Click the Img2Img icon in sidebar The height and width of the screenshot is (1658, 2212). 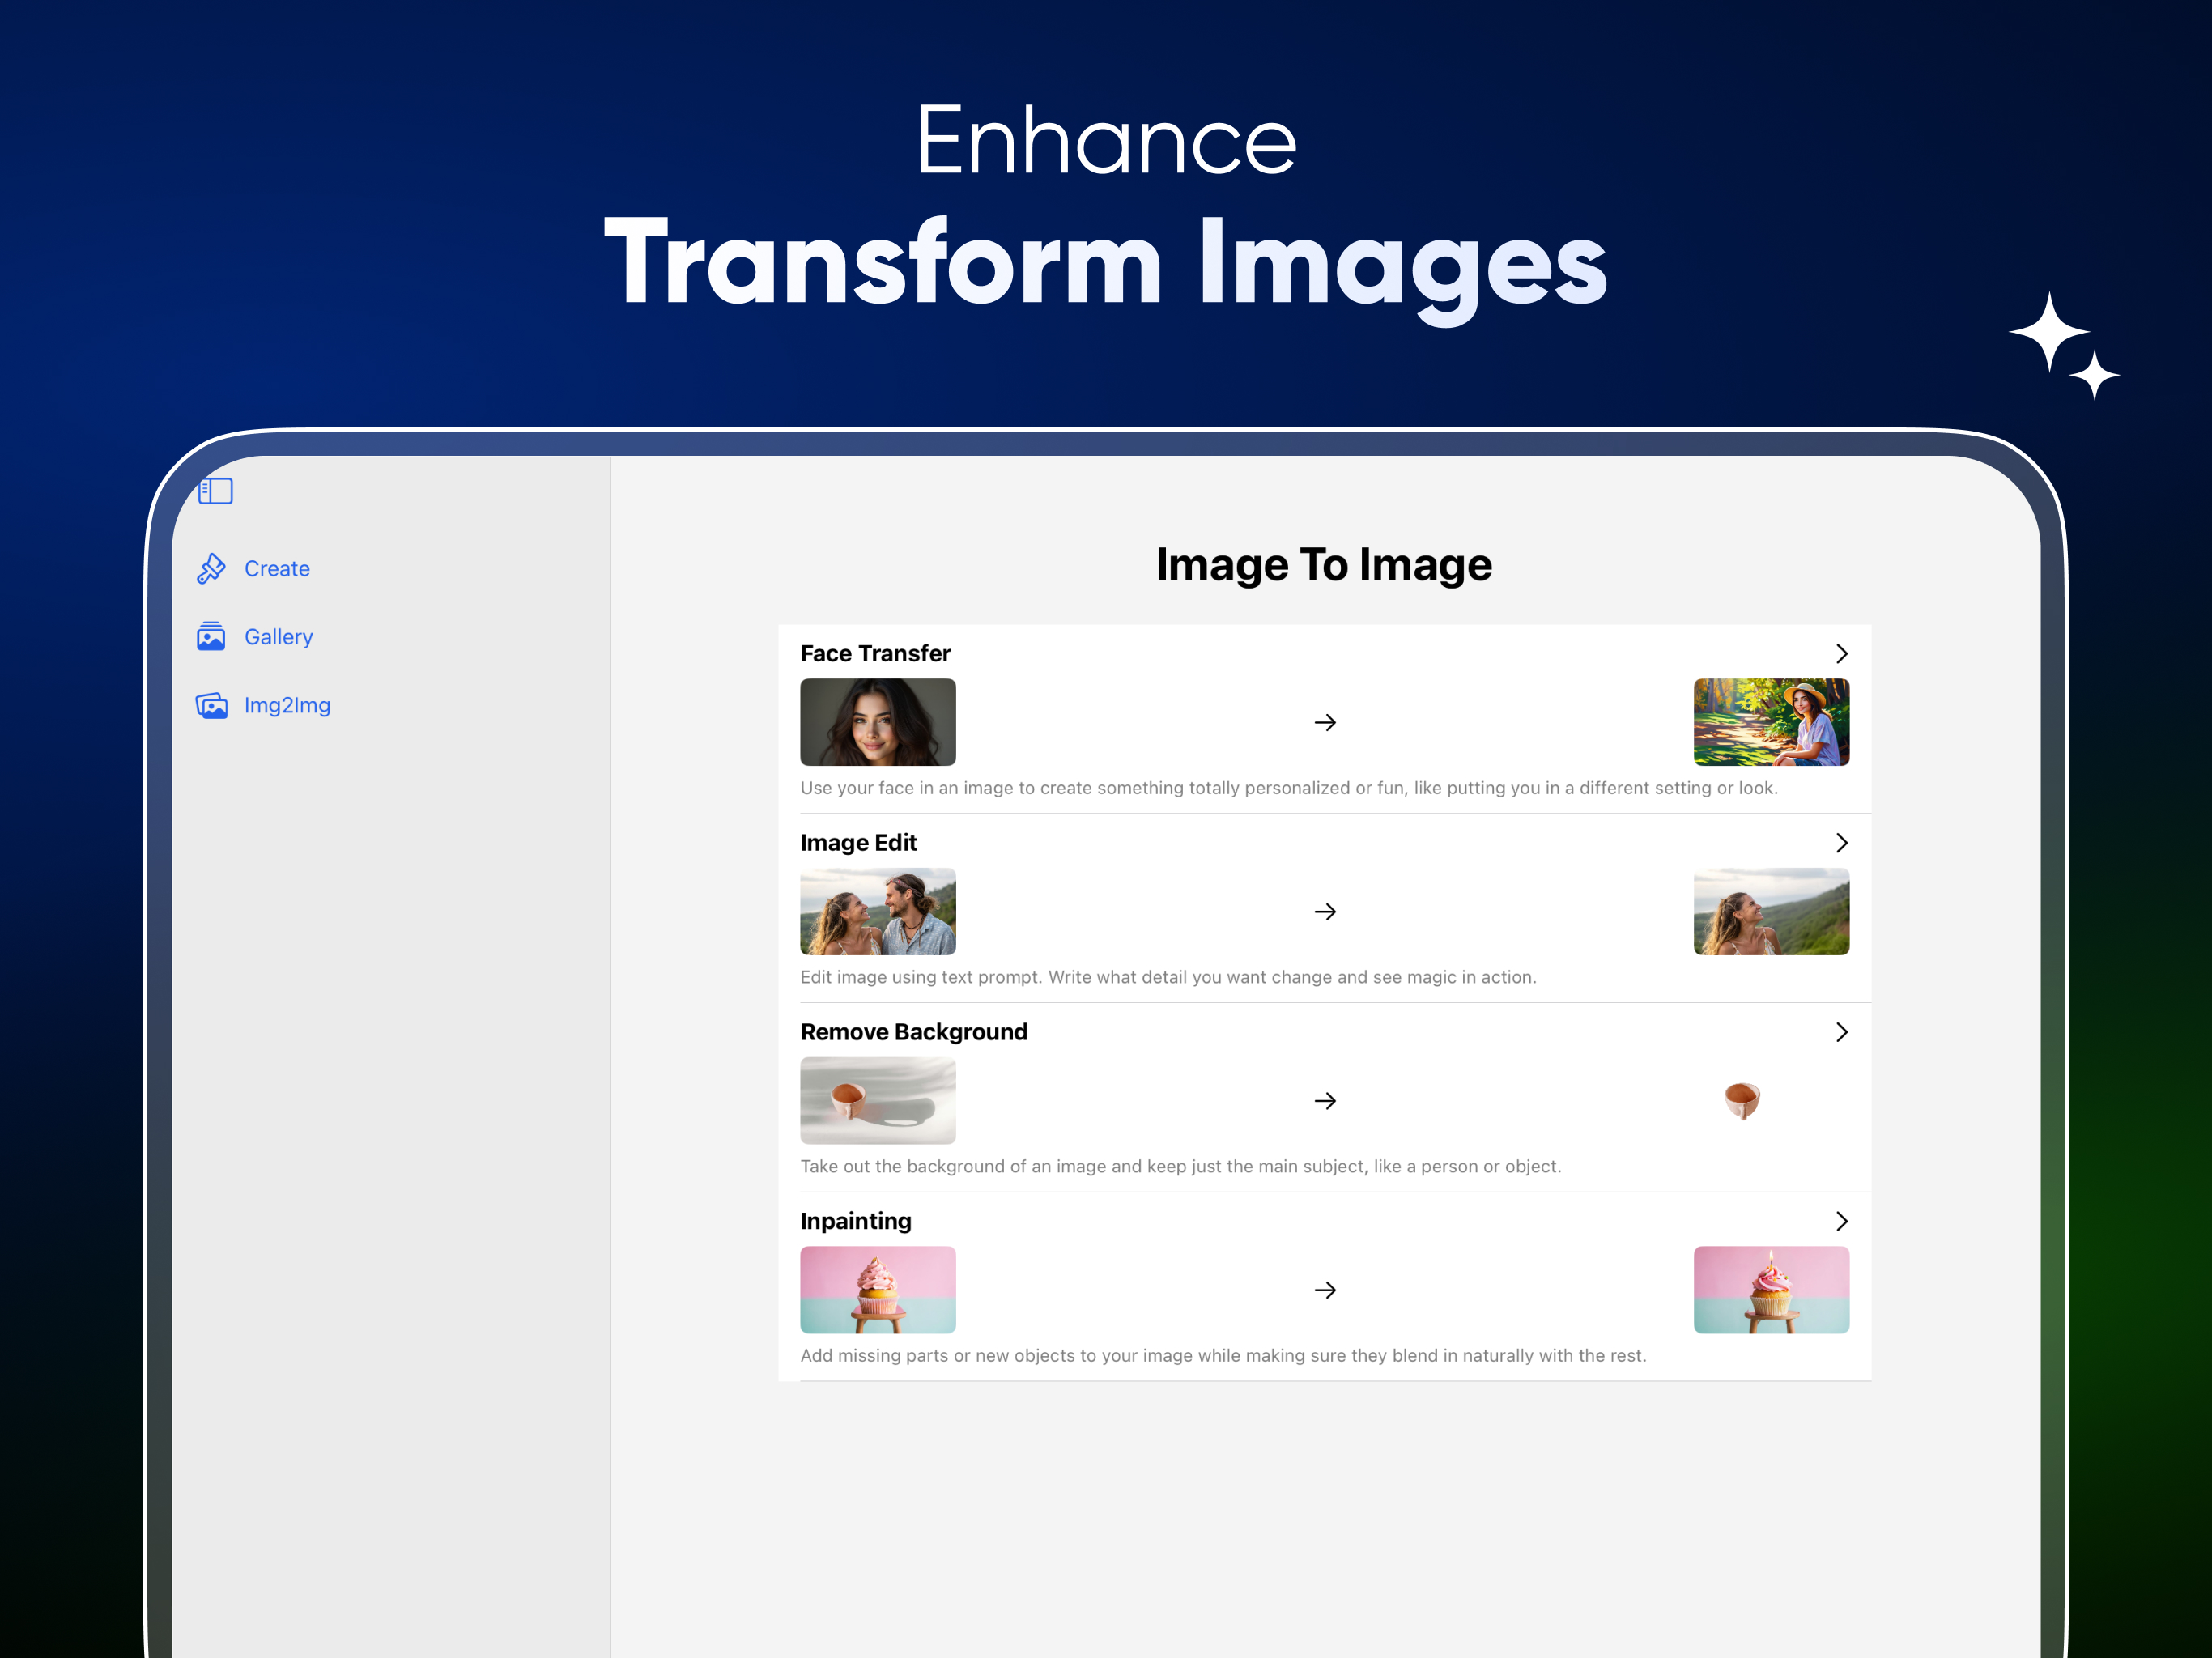[211, 705]
